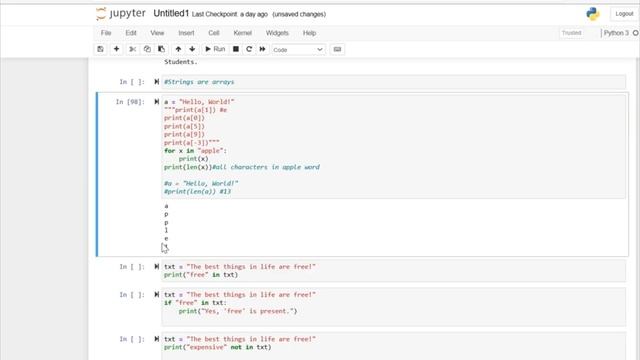Open the File menu
The image size is (640, 360).
pyautogui.click(x=106, y=33)
